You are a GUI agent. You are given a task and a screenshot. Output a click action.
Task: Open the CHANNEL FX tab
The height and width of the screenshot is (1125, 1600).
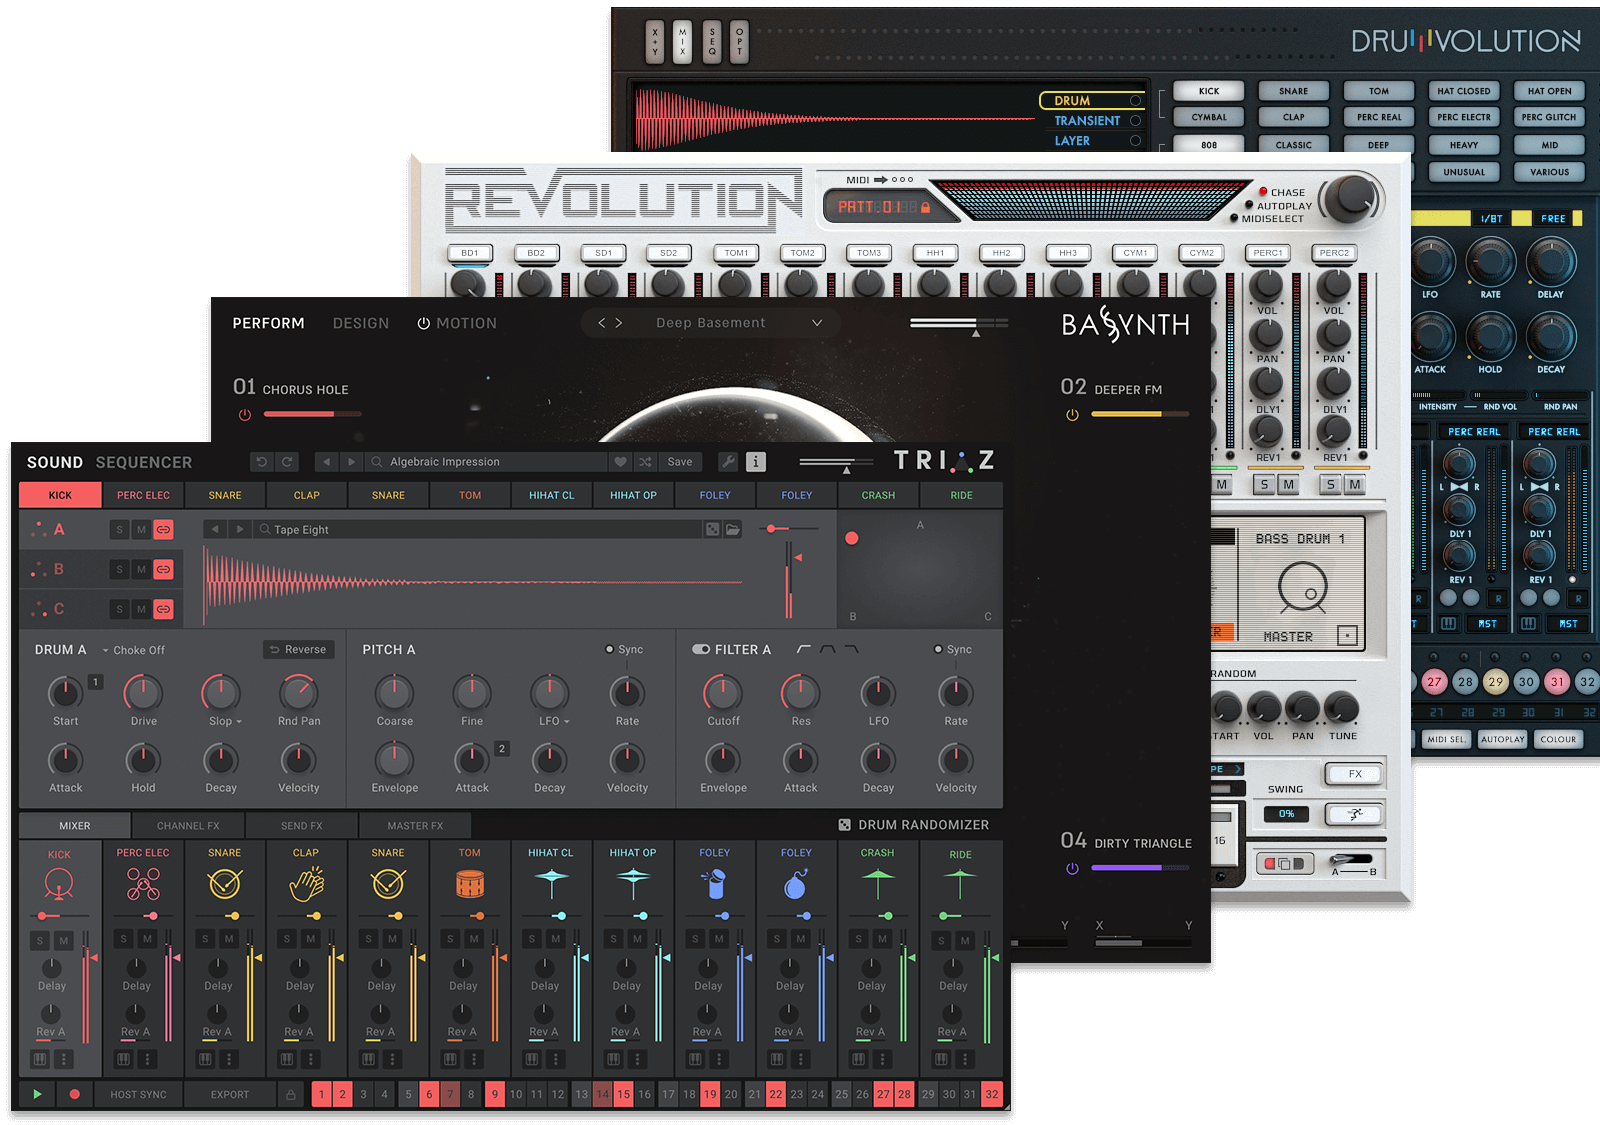point(187,824)
